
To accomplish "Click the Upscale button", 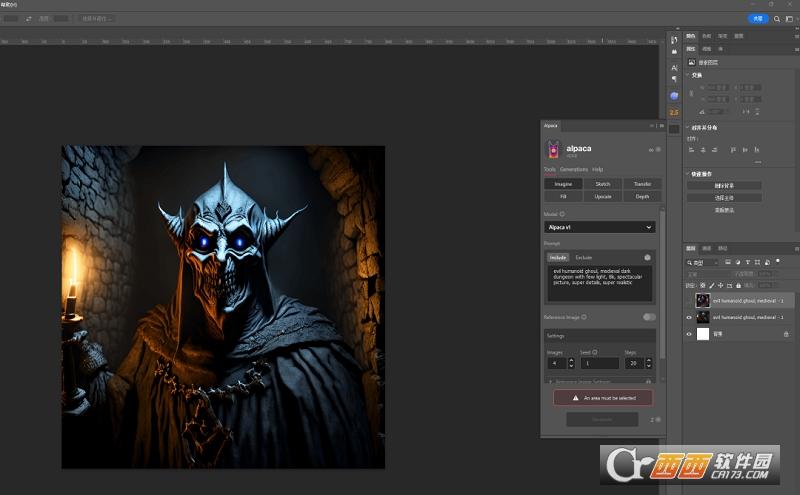I will point(603,196).
